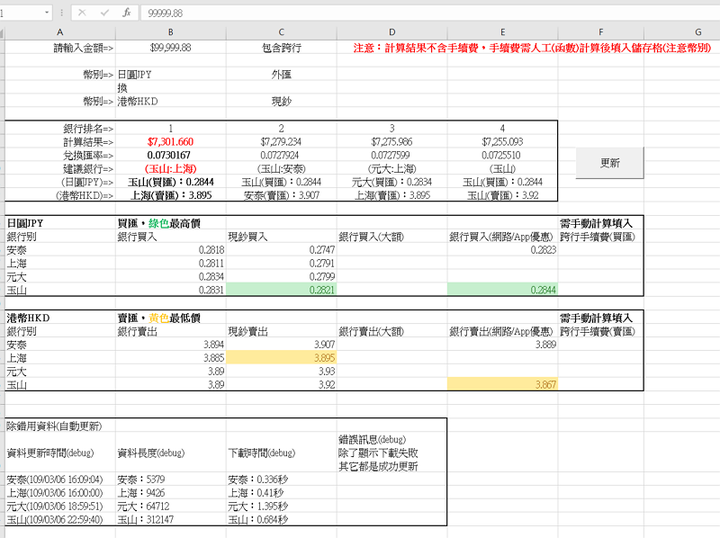Select column D header

(x=392, y=32)
